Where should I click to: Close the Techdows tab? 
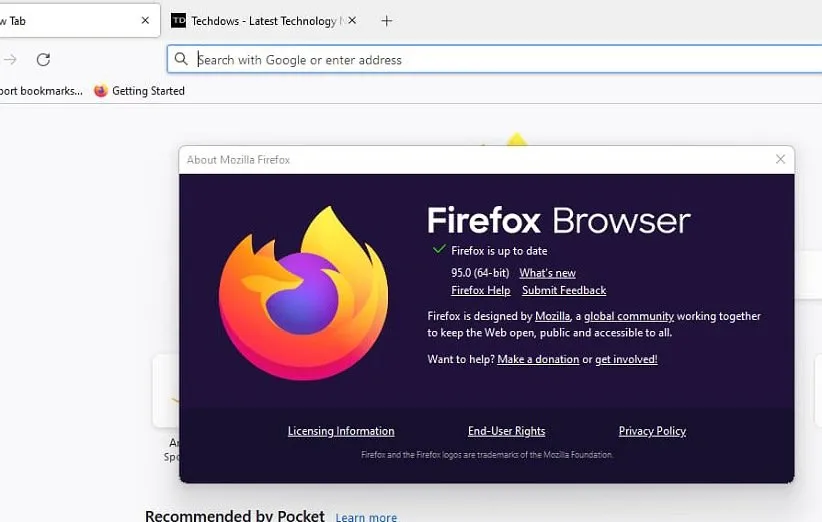pos(352,20)
